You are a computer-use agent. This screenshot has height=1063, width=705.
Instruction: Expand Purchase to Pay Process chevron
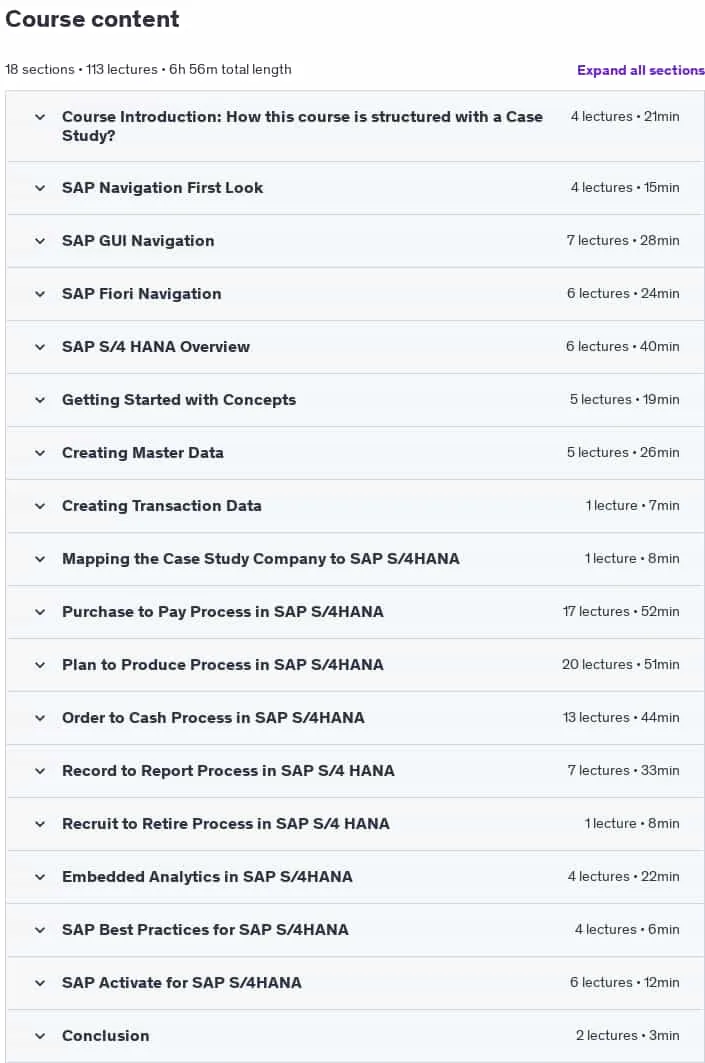40,611
